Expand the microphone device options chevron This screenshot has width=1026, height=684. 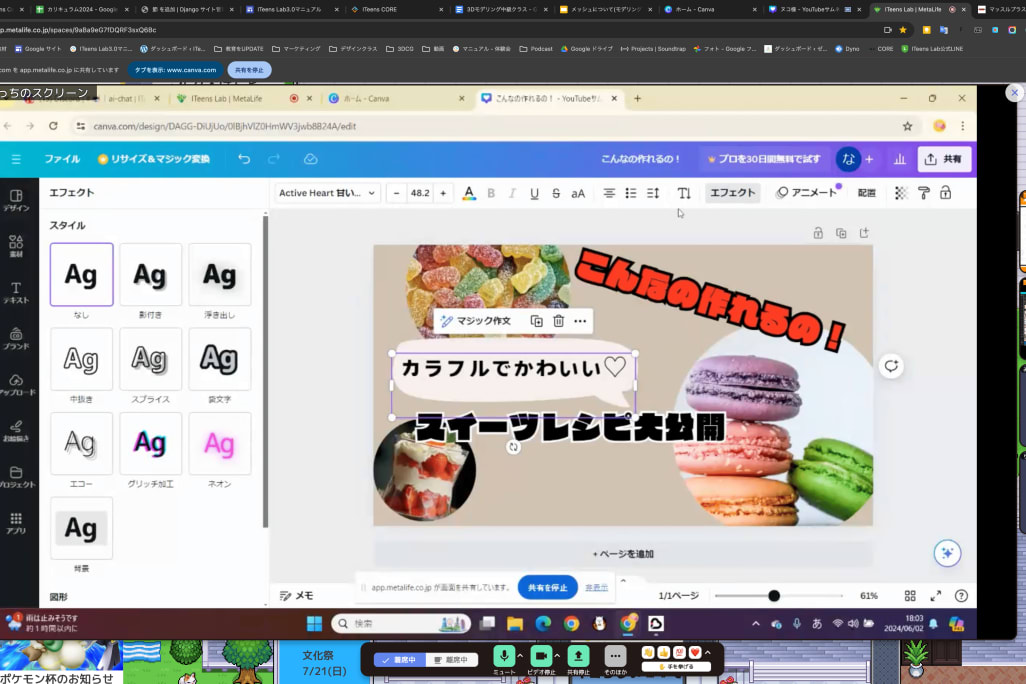520,655
